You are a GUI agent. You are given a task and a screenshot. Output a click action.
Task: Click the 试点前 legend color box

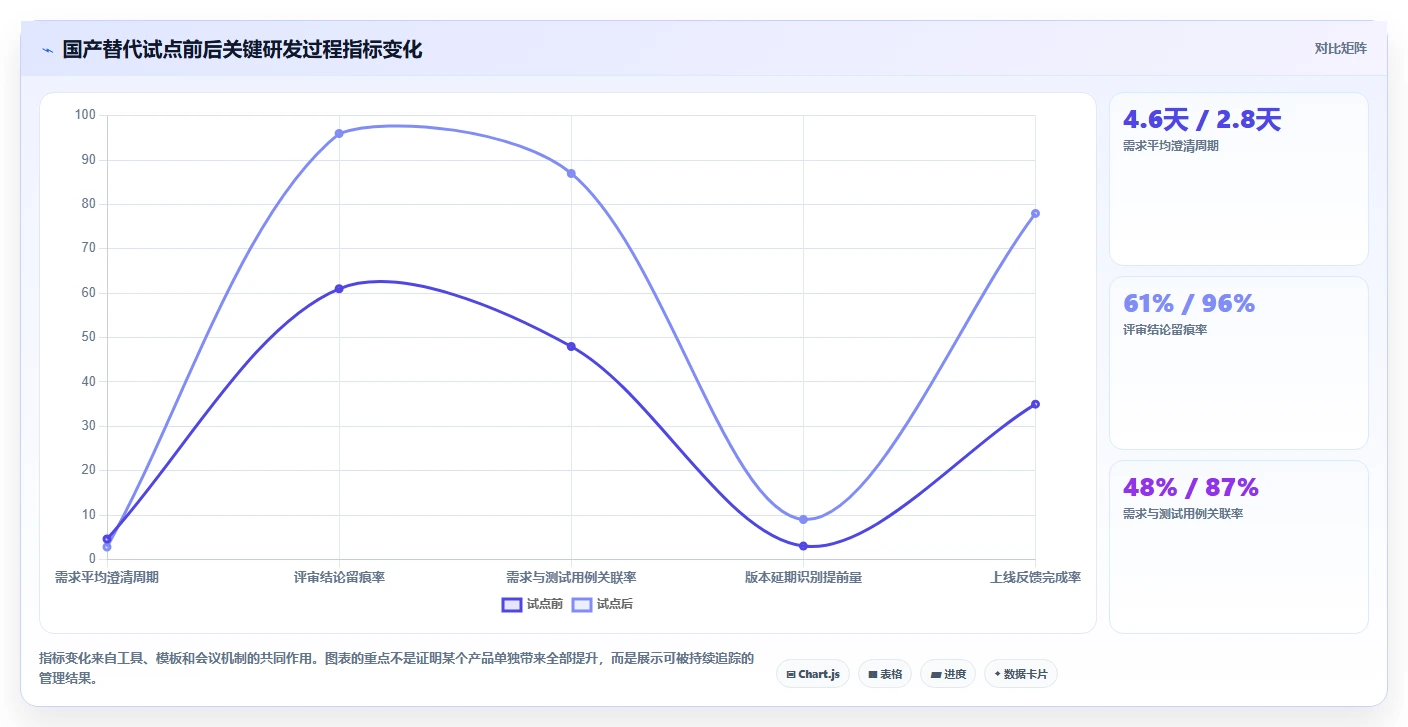pos(511,604)
